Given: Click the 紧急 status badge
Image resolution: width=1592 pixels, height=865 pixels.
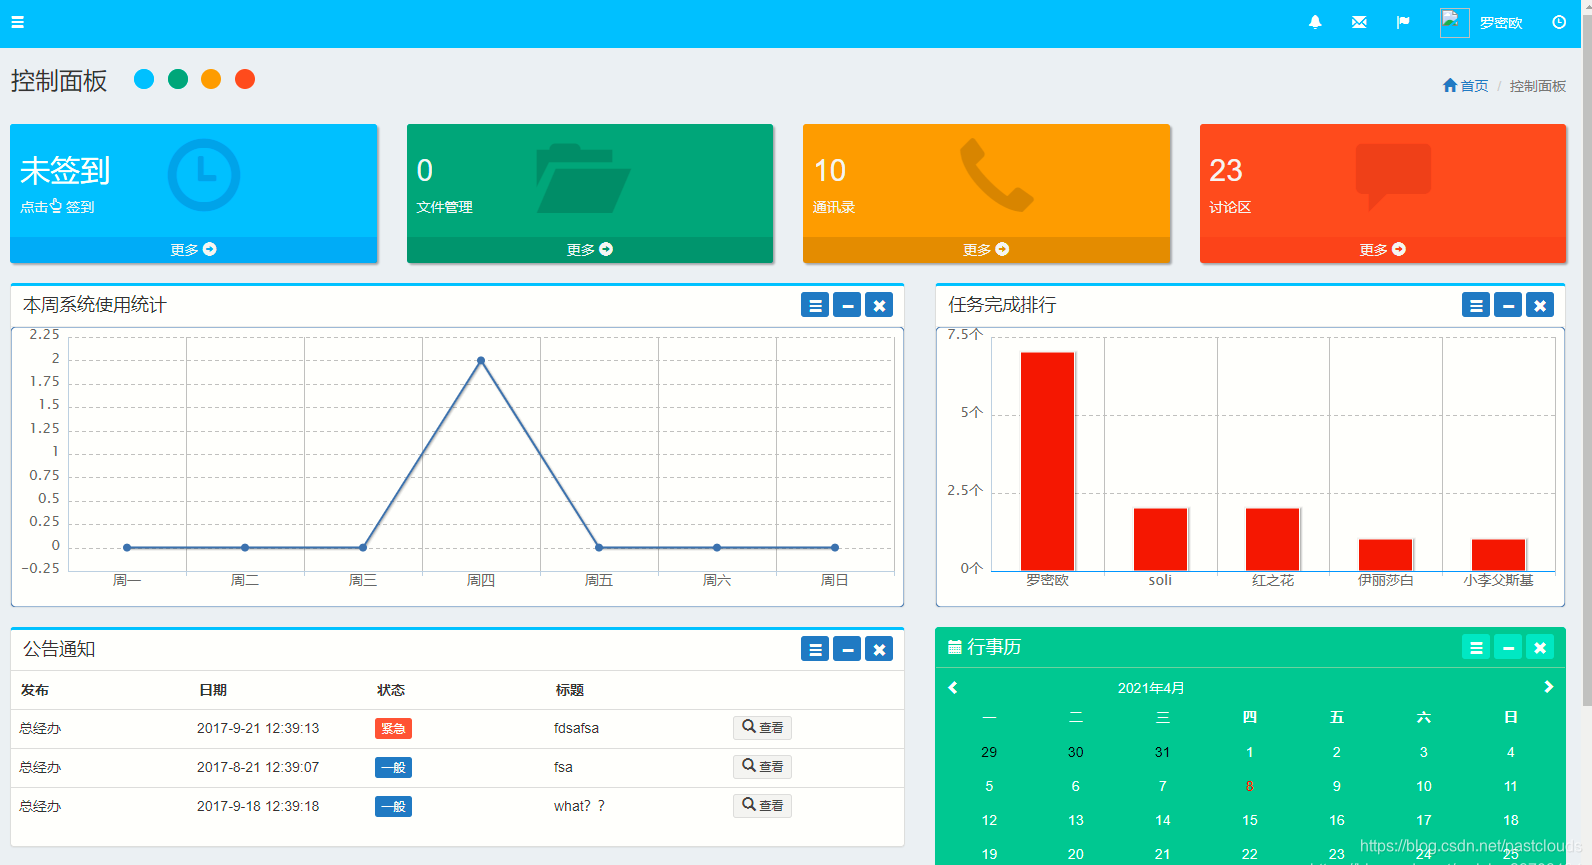Looking at the screenshot, I should 393,728.
